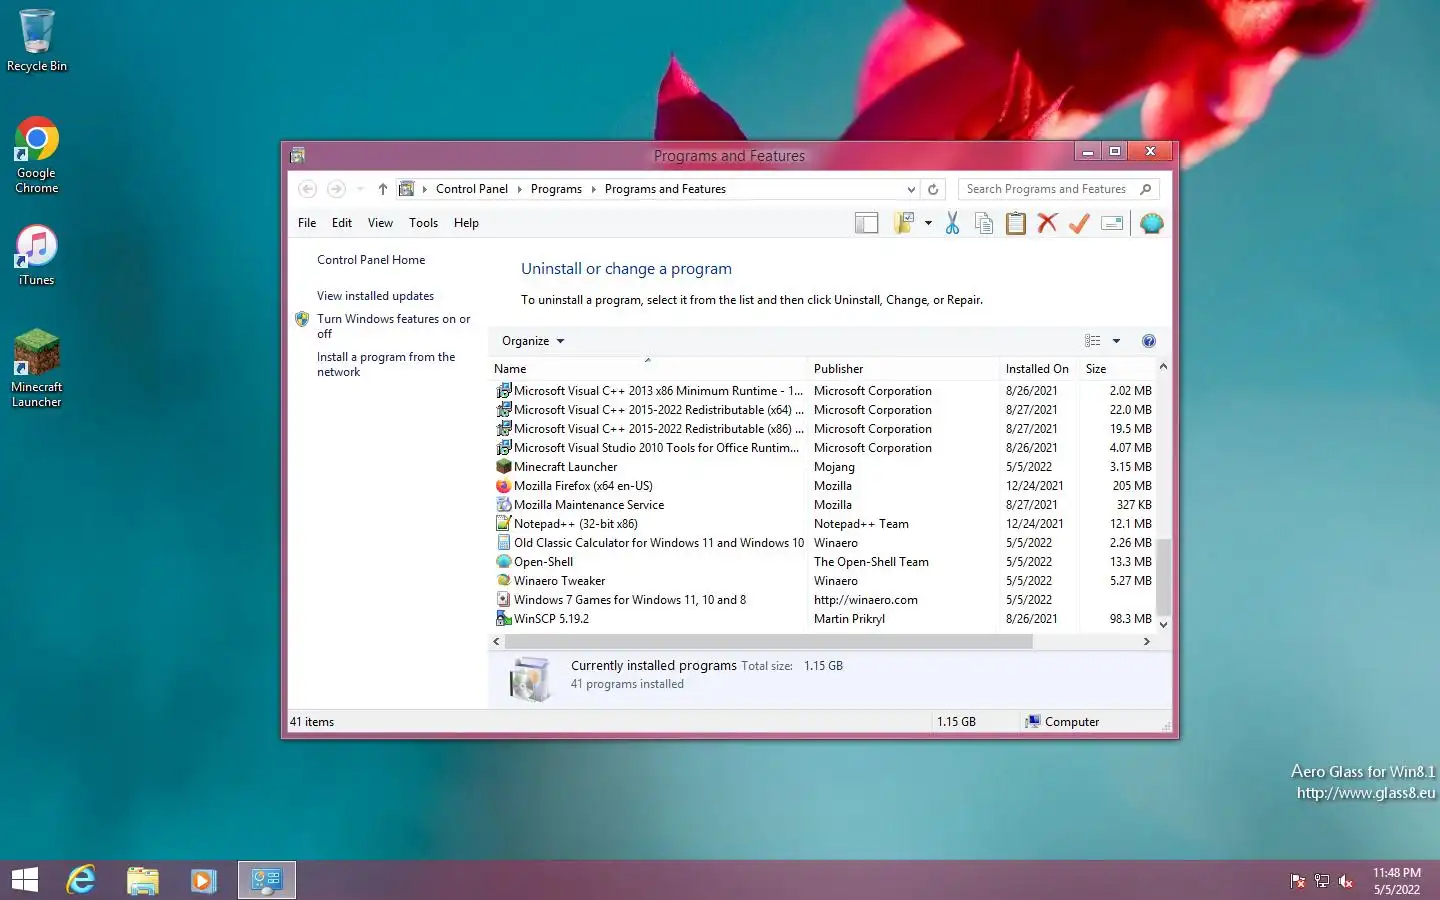Open the File menu

coord(307,223)
